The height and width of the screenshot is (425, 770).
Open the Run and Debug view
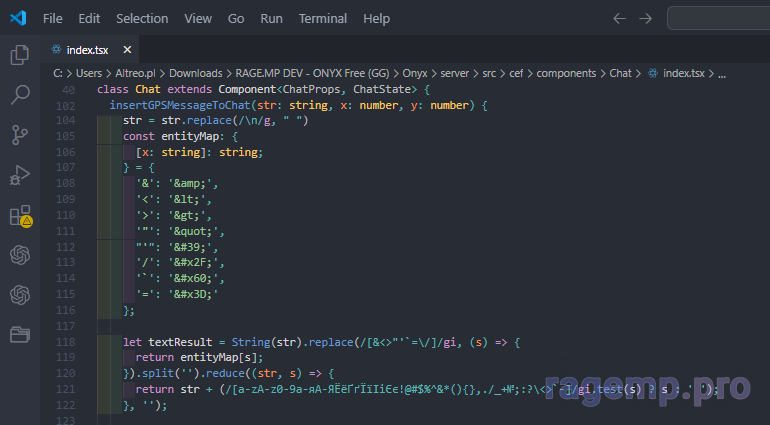pyautogui.click(x=20, y=175)
